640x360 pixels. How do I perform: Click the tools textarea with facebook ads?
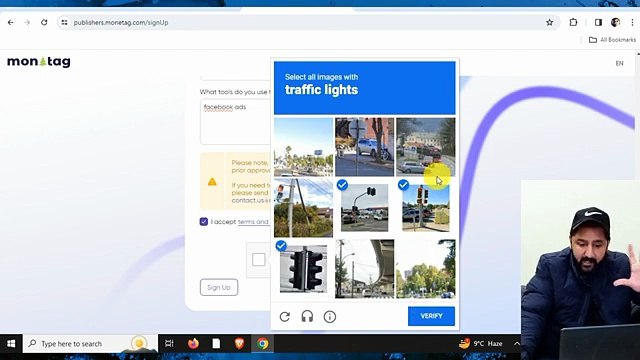236,121
